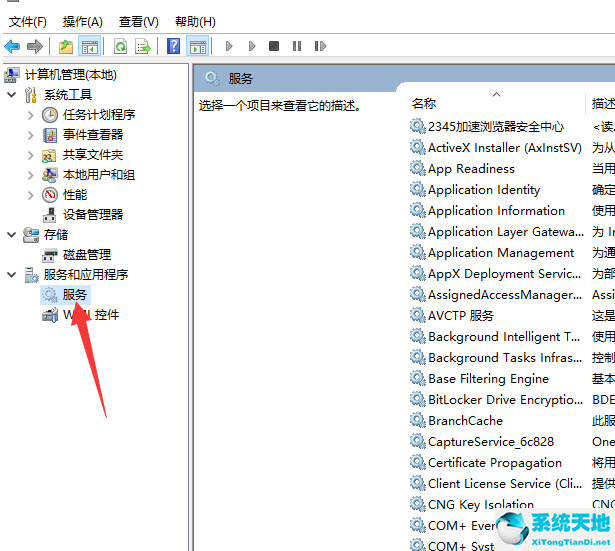Image resolution: width=615 pixels, height=551 pixels.
Task: Select the BranchCache service
Action: pos(465,420)
